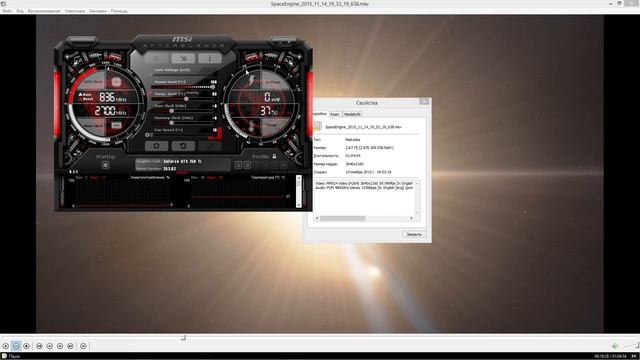
Task: Click the frame step button in the player
Action: [83, 346]
